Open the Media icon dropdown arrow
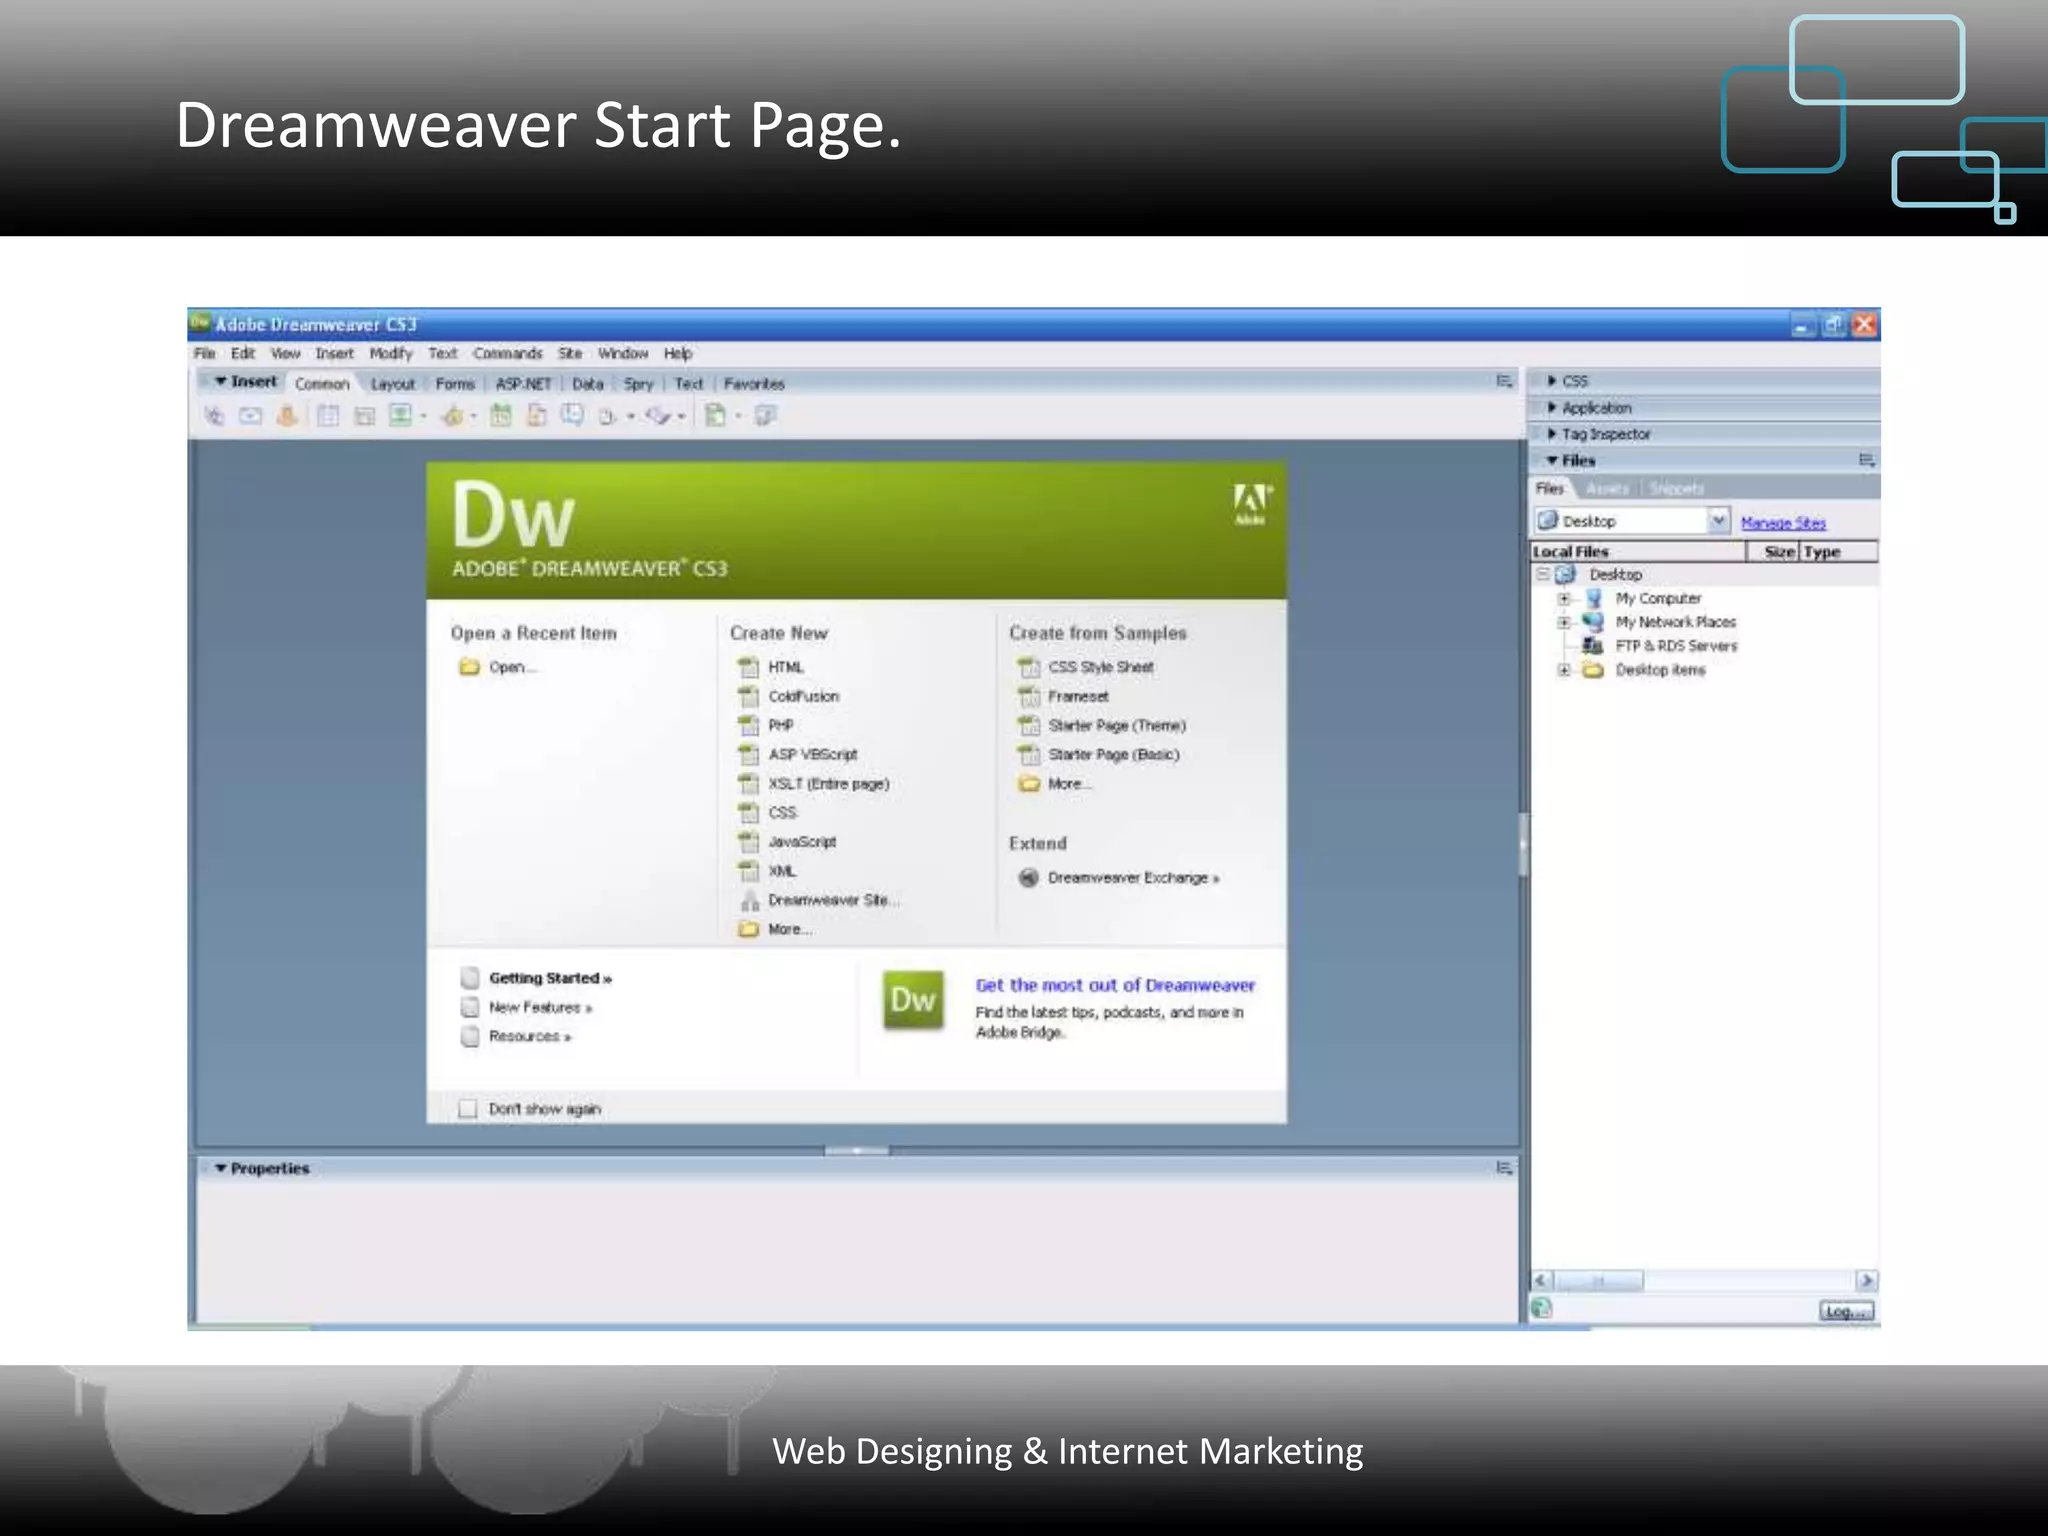Image resolution: width=2048 pixels, height=1536 pixels. 474,416
